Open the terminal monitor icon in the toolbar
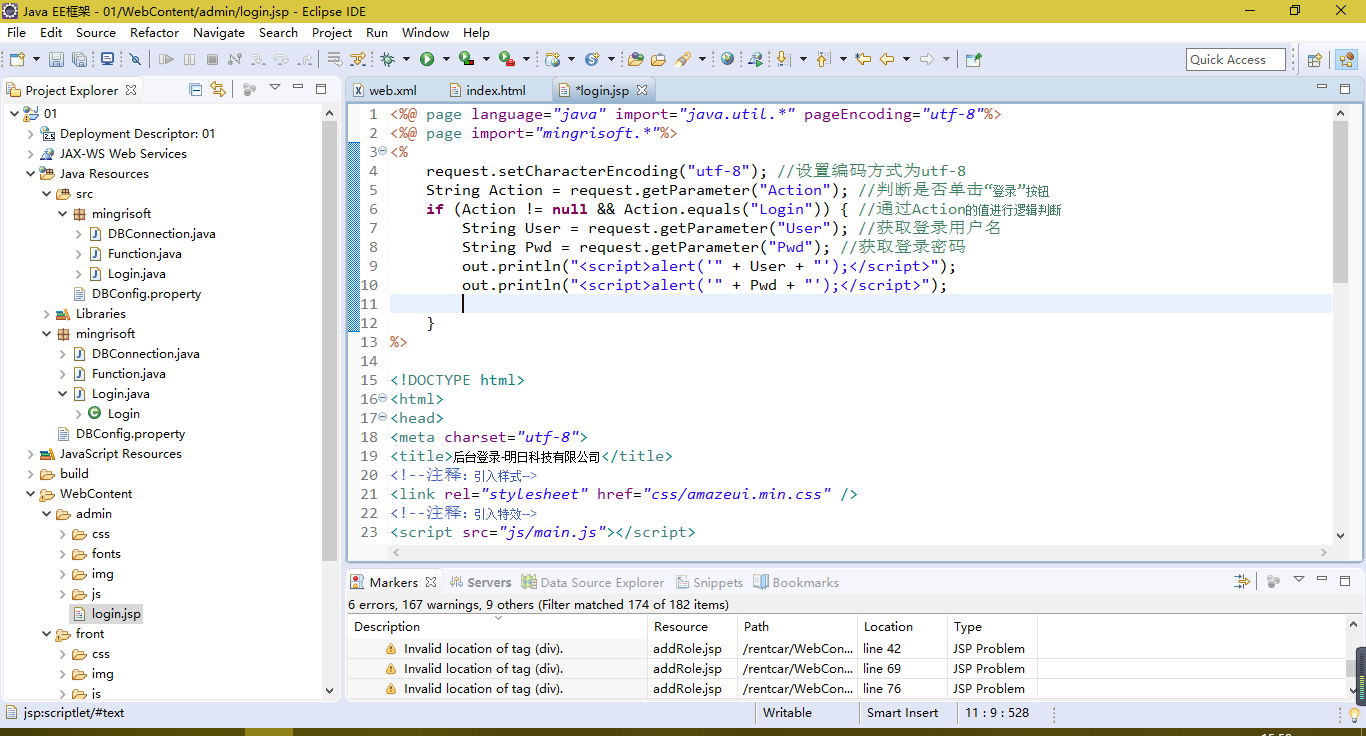 tap(107, 60)
